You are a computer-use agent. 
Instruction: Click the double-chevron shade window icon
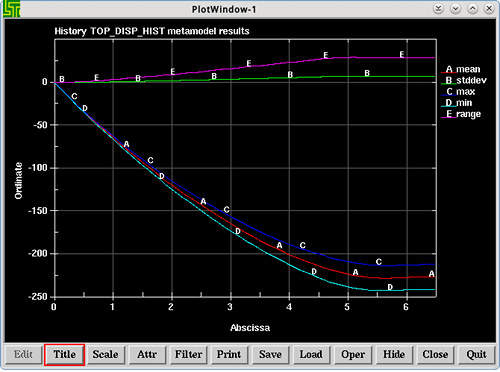coord(438,9)
